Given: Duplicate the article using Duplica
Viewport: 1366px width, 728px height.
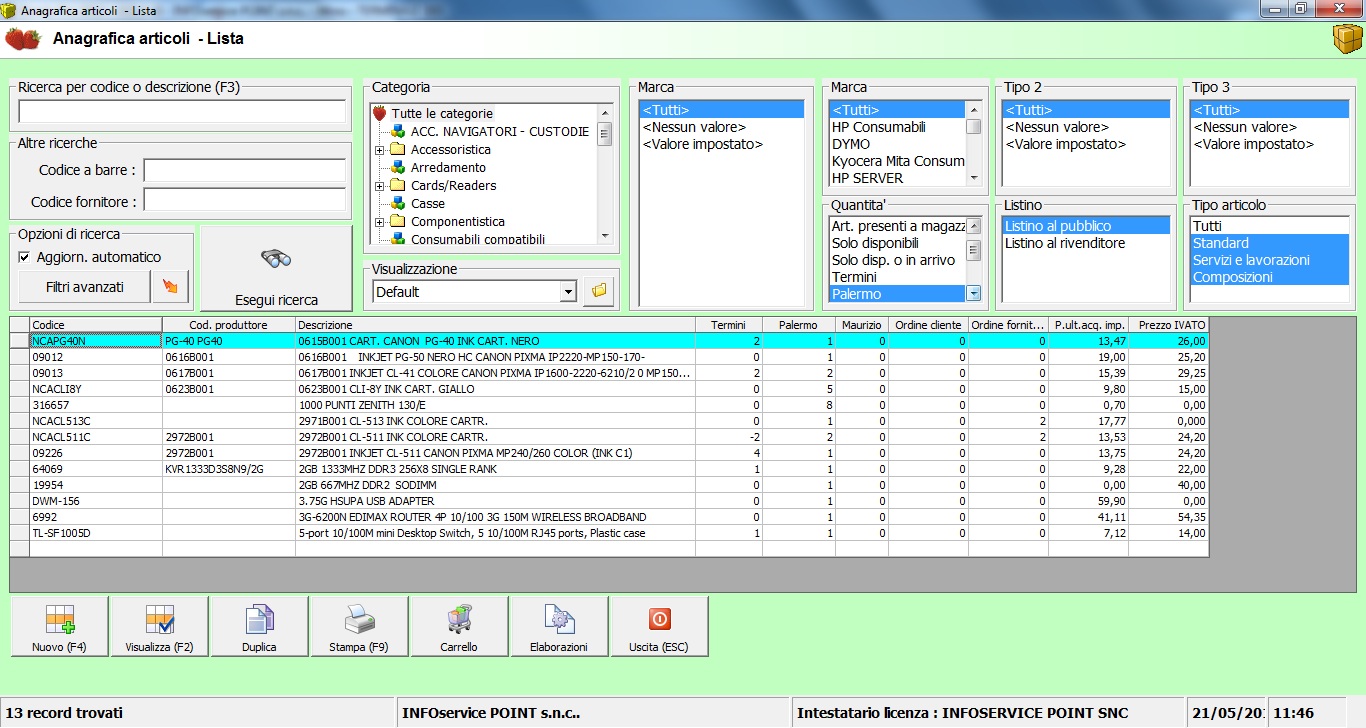Looking at the screenshot, I should 260,627.
